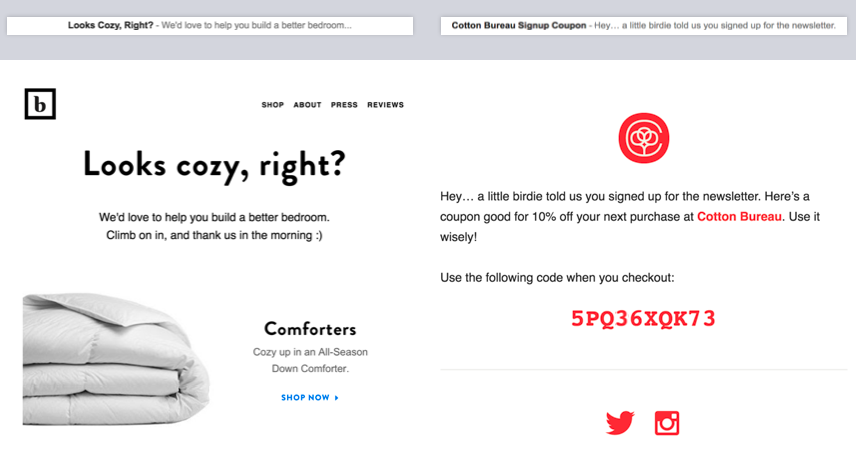
Task: Visit the Twitter bird icon
Action: [x=620, y=423]
